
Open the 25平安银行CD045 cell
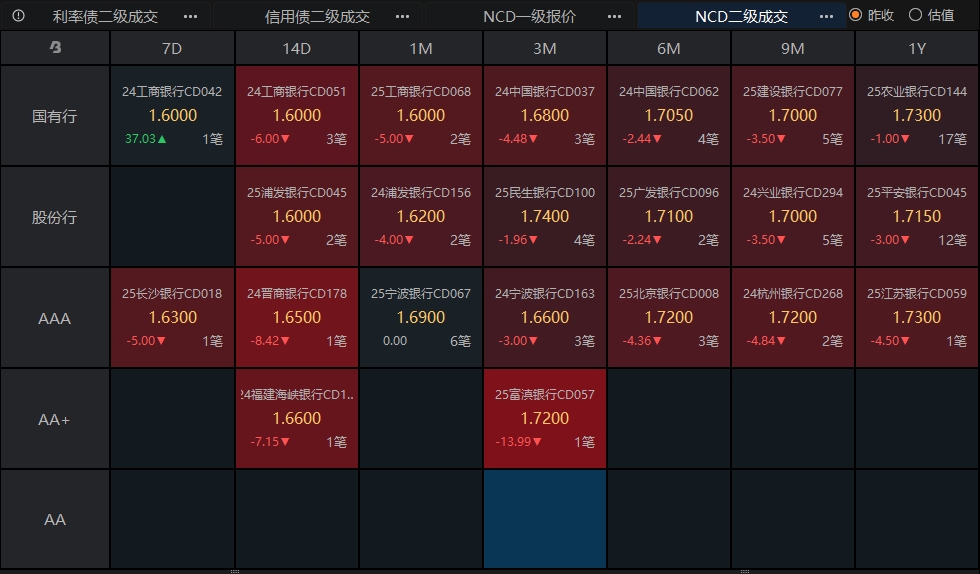coord(917,217)
